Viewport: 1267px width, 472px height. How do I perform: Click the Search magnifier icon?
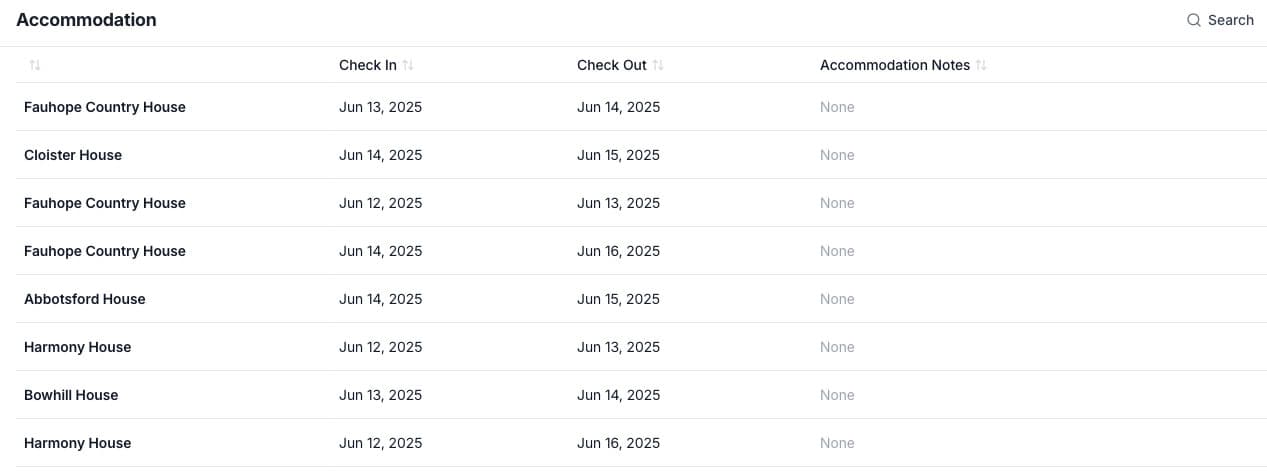click(1193, 20)
